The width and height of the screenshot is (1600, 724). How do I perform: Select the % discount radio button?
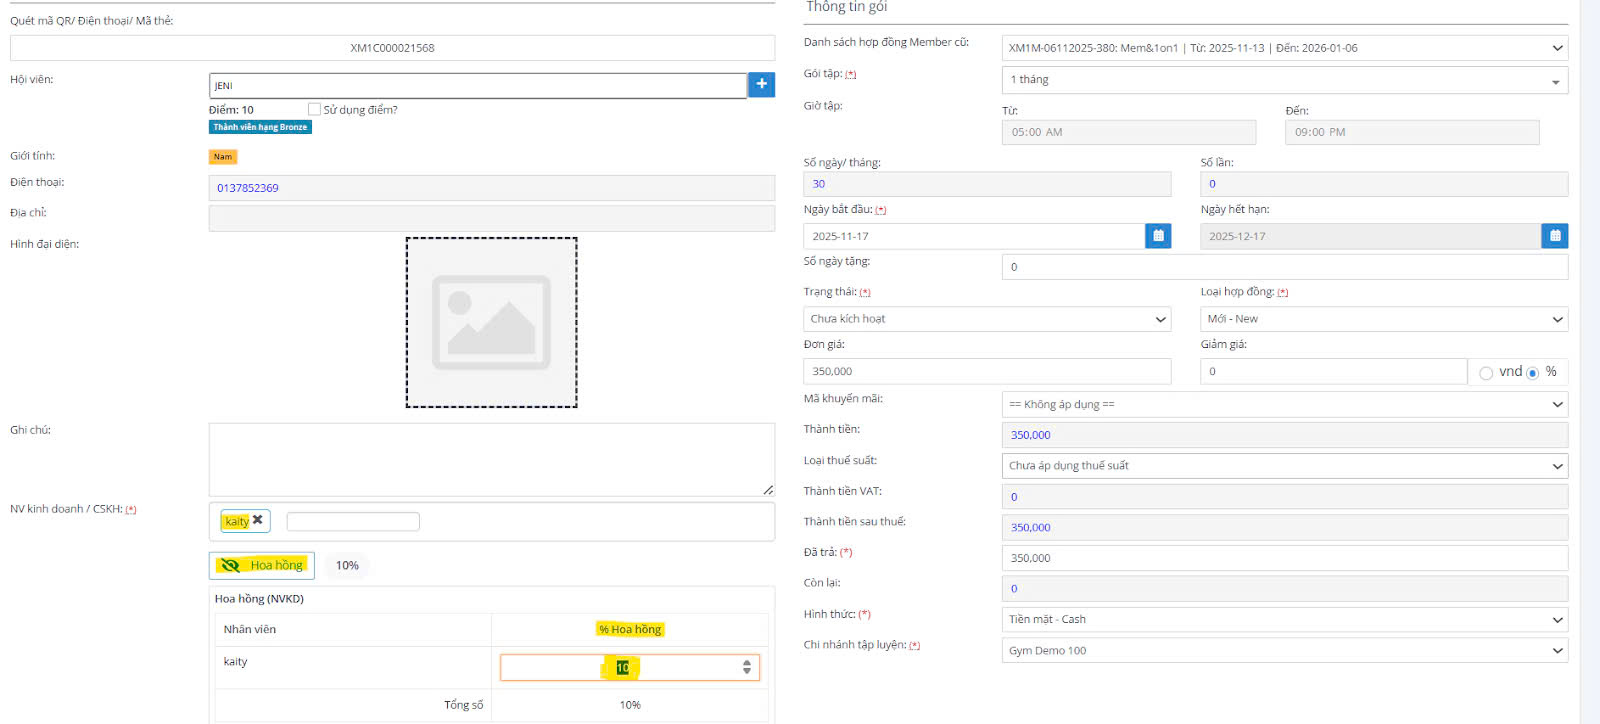click(1532, 373)
